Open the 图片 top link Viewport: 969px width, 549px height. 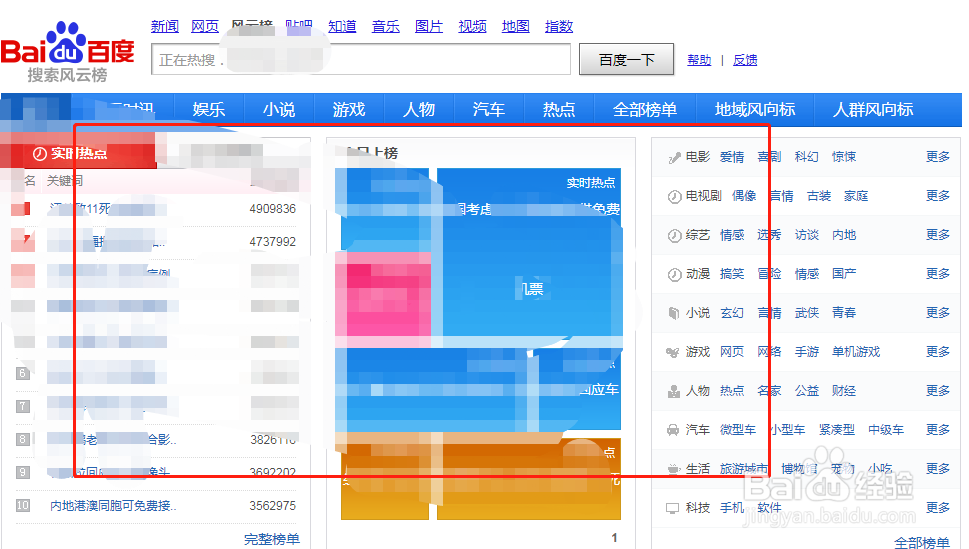[429, 26]
